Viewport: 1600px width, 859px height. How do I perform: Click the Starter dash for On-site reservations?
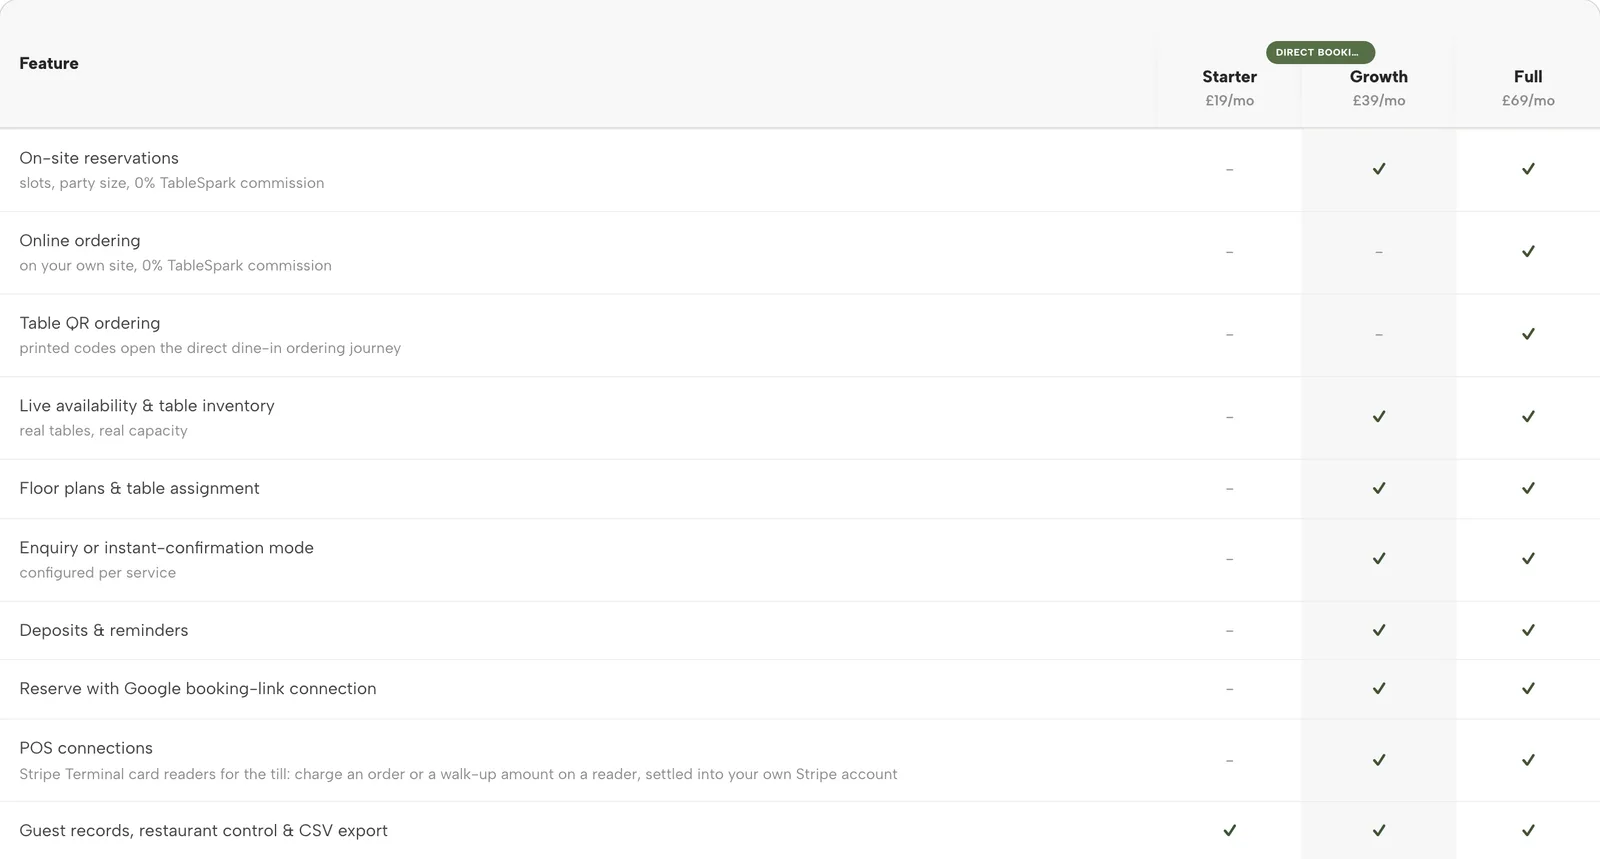point(1229,170)
